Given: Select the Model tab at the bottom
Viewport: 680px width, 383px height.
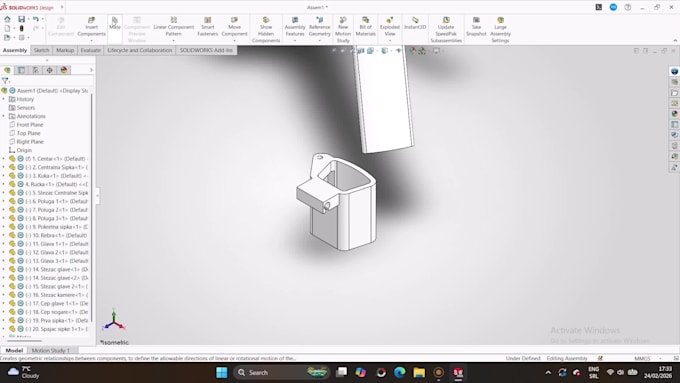Looking at the screenshot, I should pos(14,350).
